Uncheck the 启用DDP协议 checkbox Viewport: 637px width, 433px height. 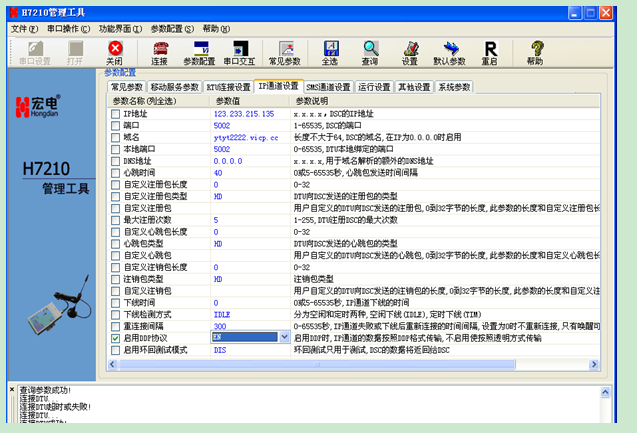pyautogui.click(x=115, y=338)
